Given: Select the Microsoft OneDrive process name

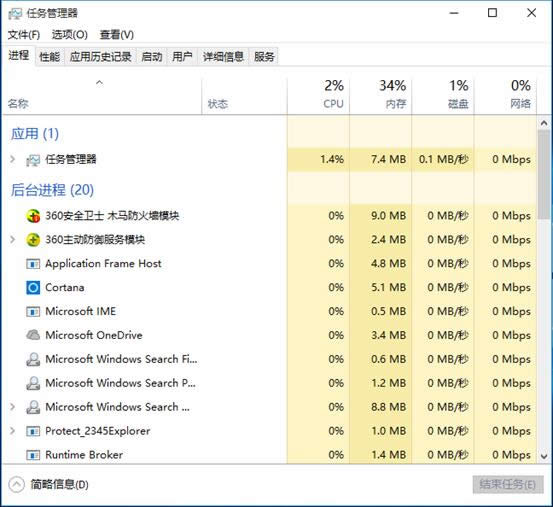Looking at the screenshot, I should click(94, 335).
